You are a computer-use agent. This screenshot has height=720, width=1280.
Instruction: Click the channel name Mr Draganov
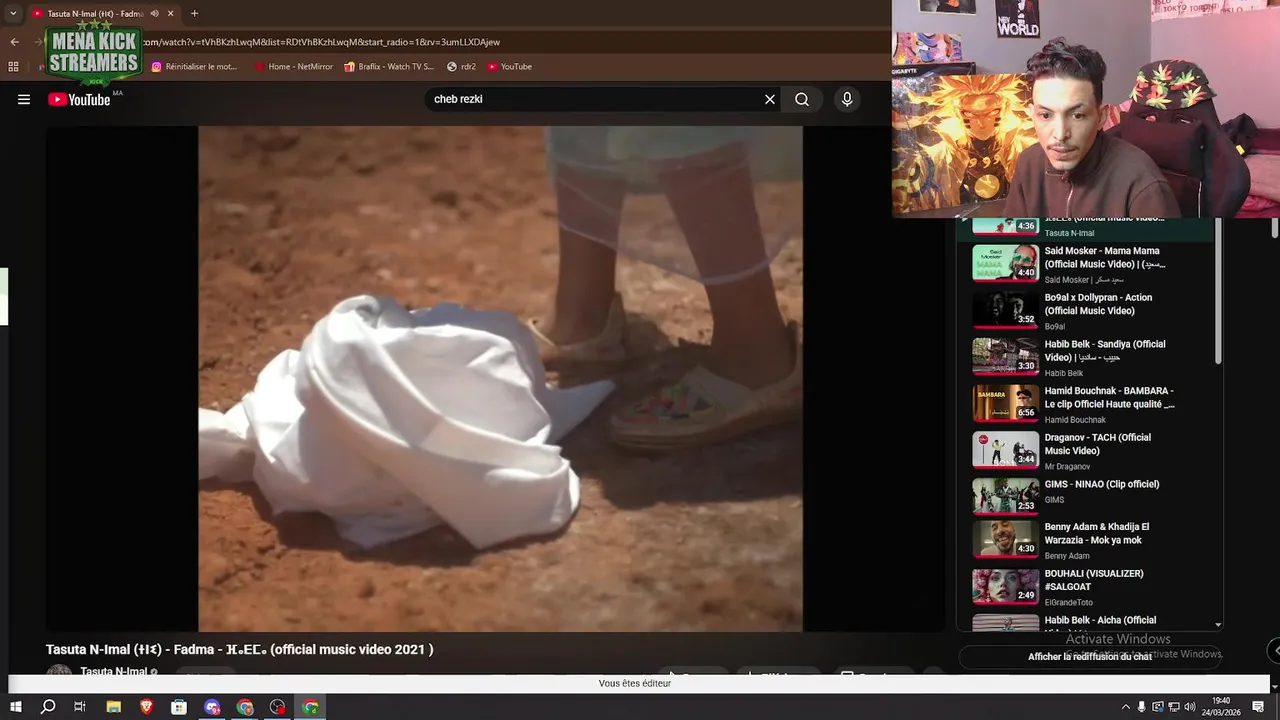click(x=1067, y=467)
